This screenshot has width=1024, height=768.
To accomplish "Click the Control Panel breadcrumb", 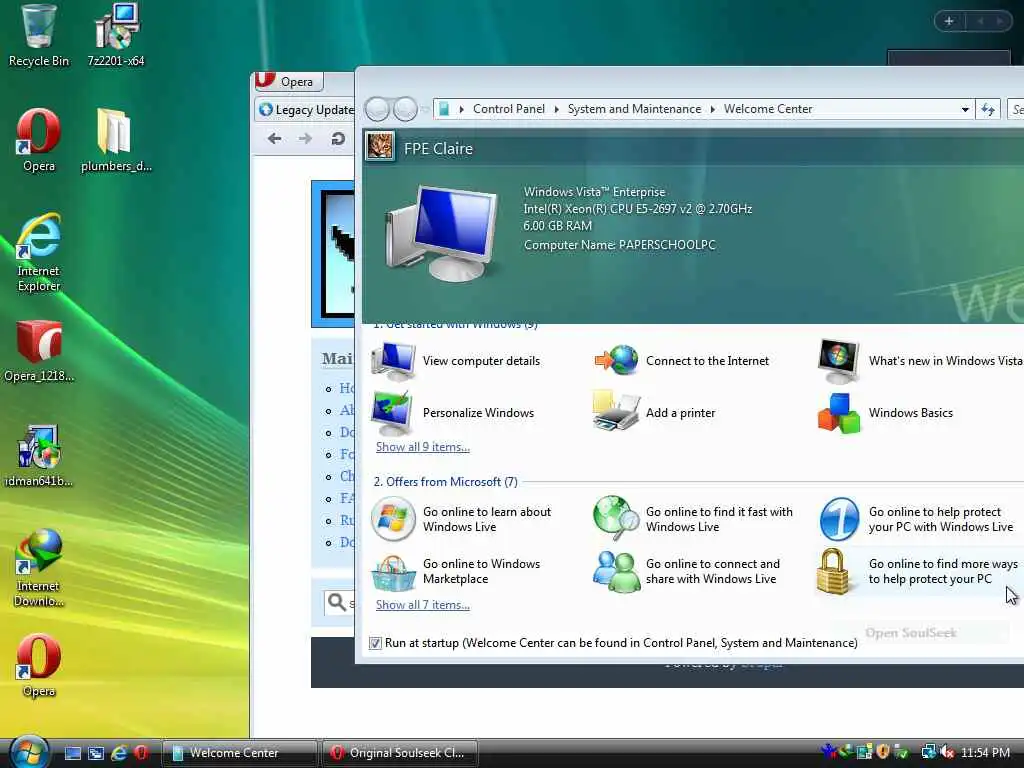I will tap(509, 109).
